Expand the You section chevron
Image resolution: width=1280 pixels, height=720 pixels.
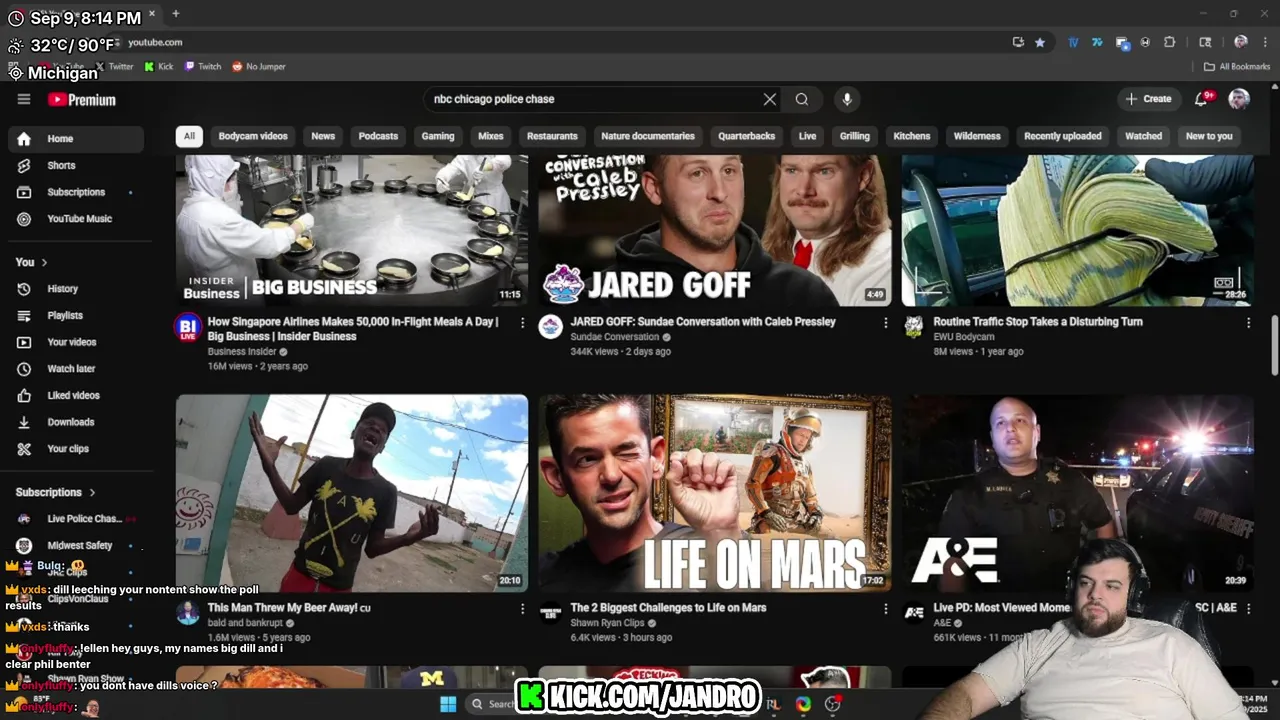44,262
